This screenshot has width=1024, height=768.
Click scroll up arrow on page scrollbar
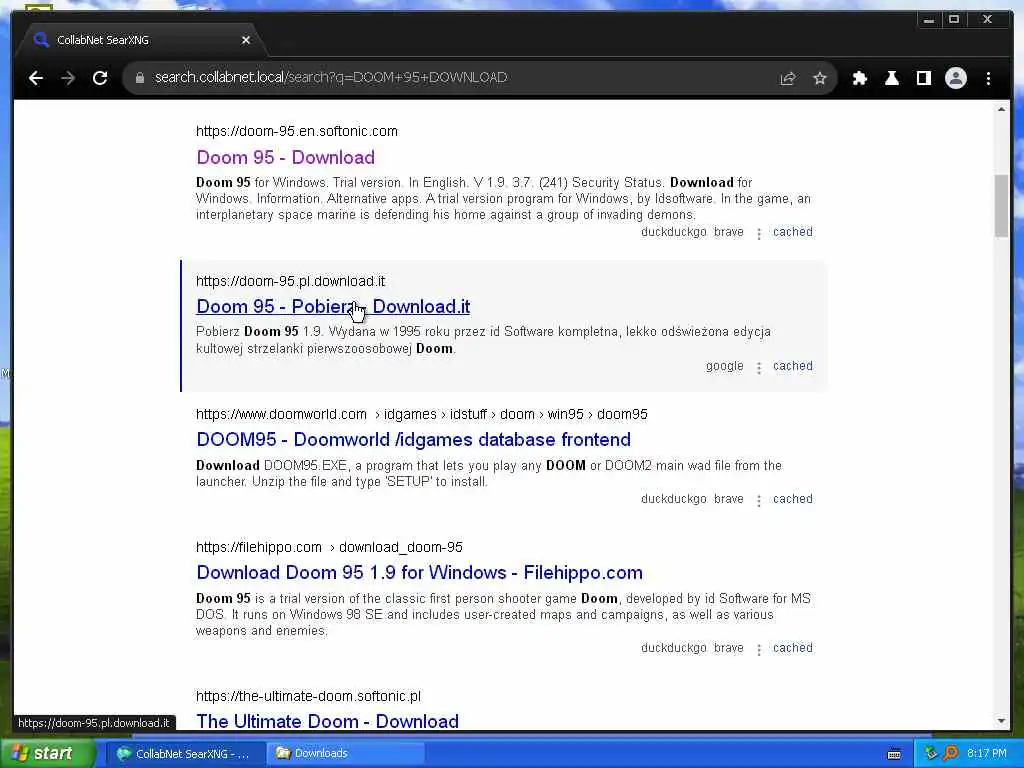[1001, 110]
